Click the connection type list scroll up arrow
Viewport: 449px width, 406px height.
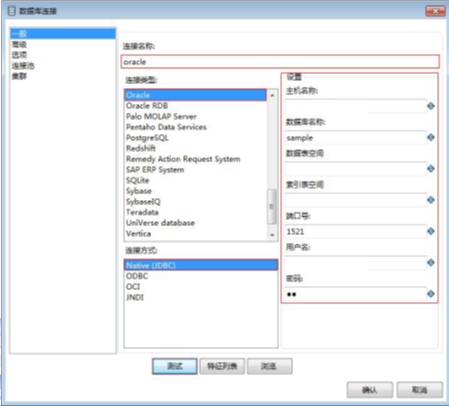tap(272, 95)
